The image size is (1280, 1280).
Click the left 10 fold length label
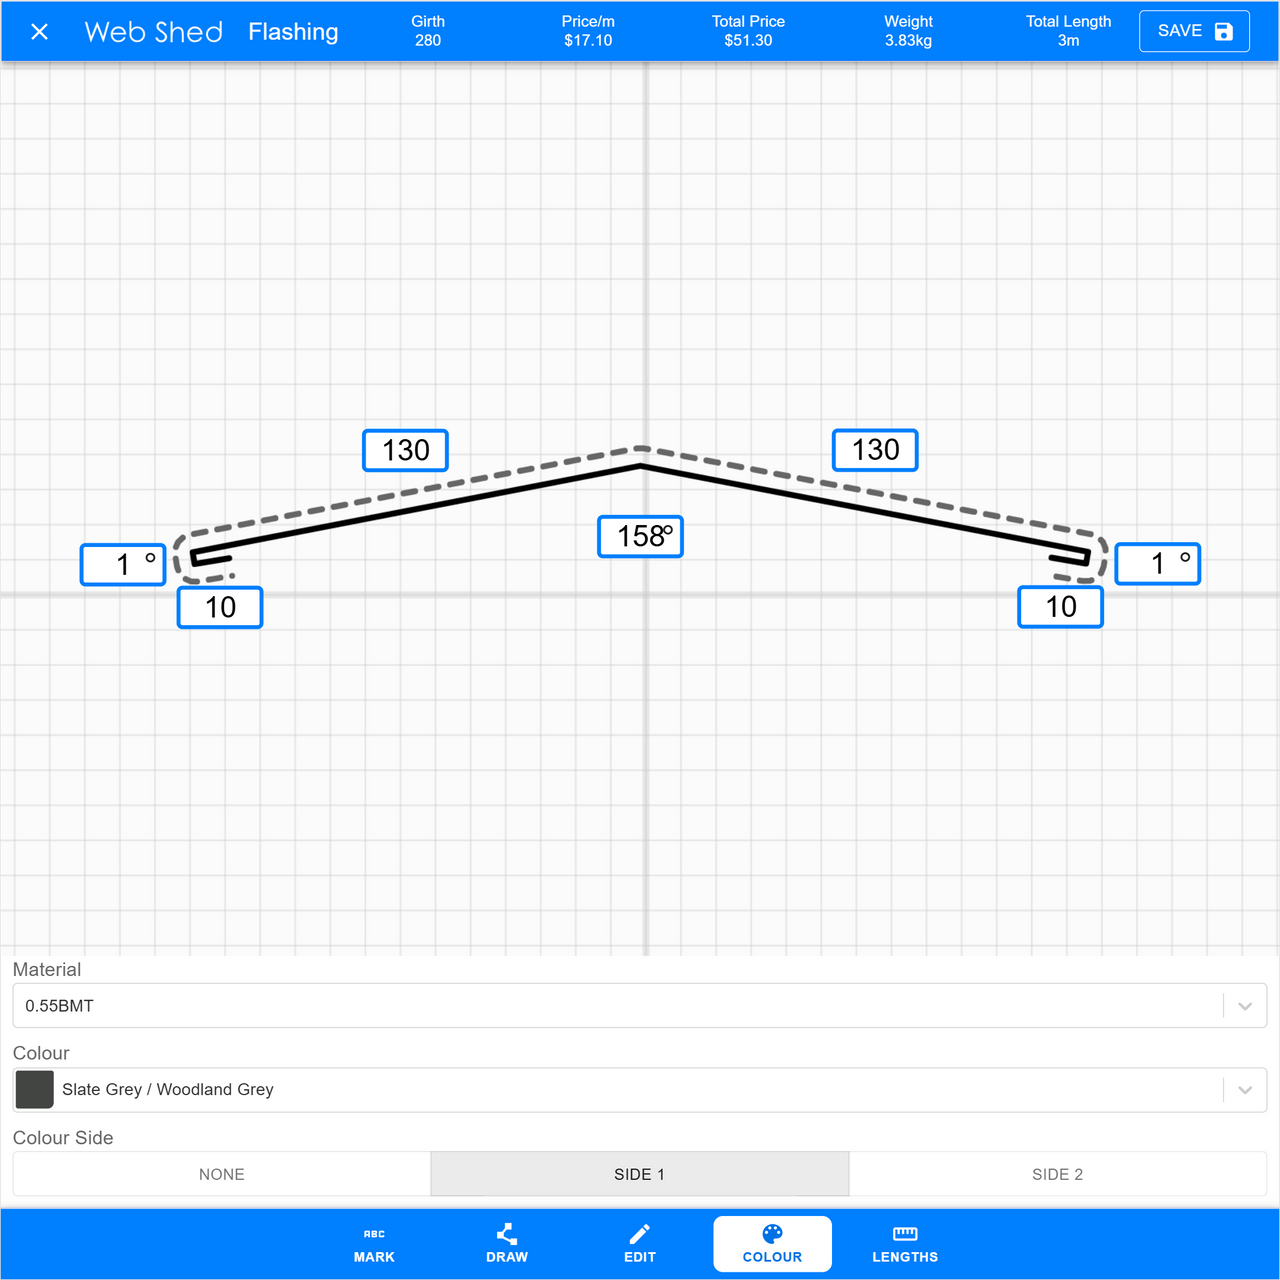pos(220,607)
